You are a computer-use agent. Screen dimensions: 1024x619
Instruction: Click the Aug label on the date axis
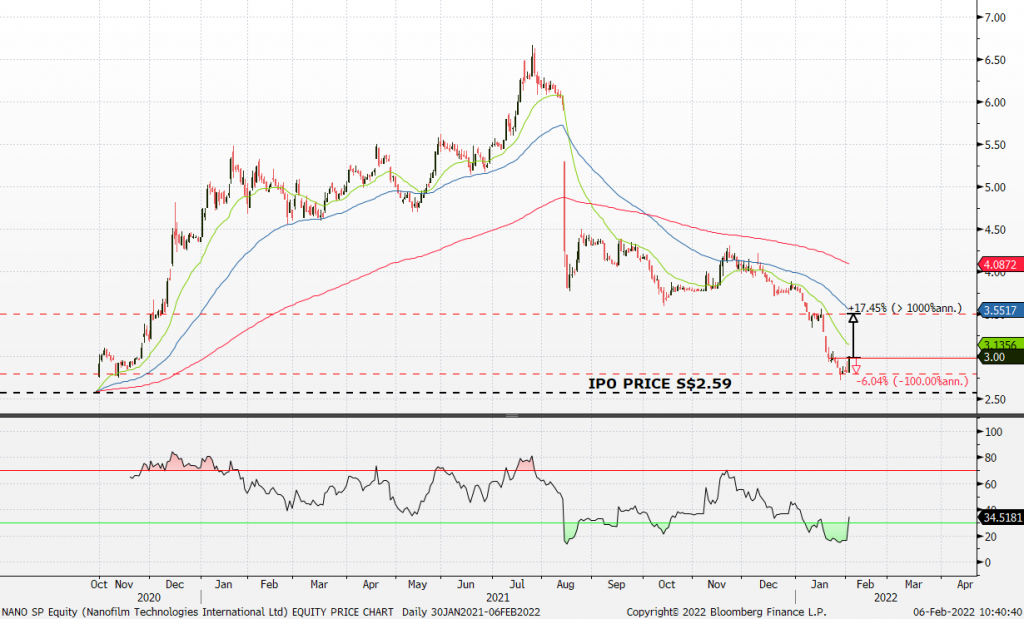pyautogui.click(x=565, y=584)
